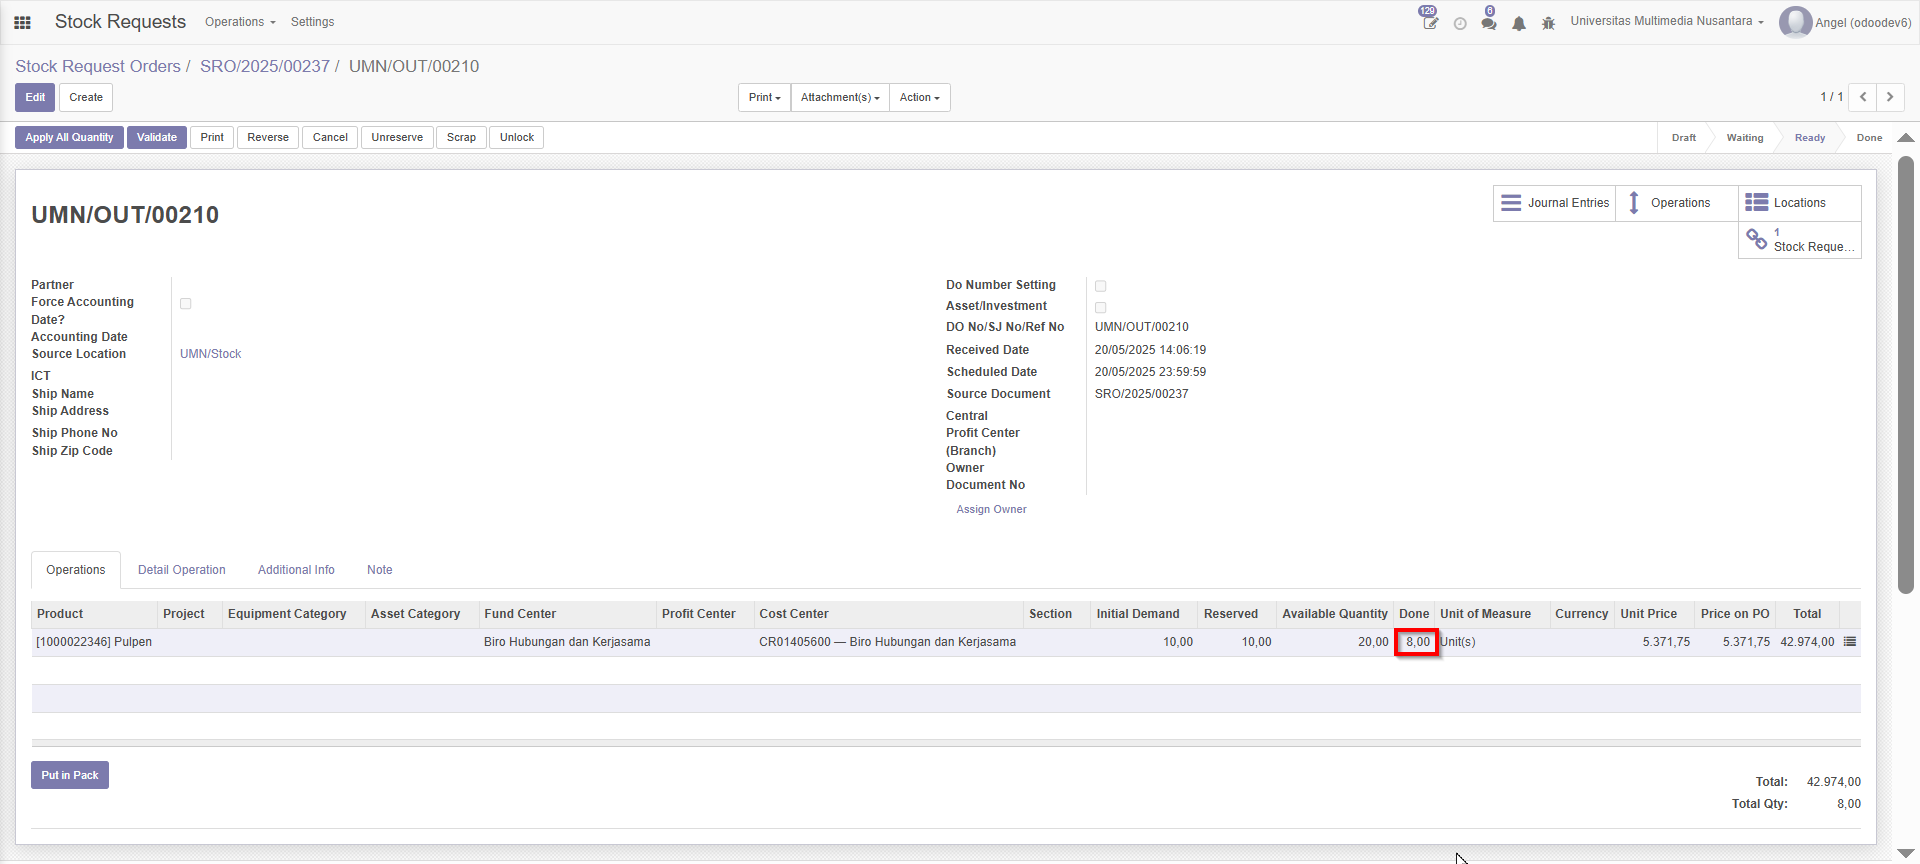The height and width of the screenshot is (864, 1920).
Task: Open the developer debug bug icon
Action: tap(1548, 23)
